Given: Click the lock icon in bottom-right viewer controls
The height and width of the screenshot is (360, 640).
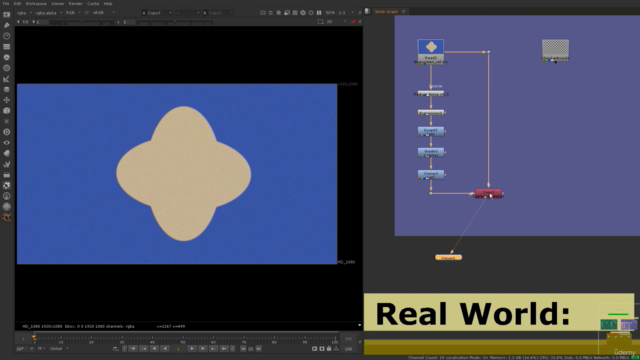Looking at the screenshot, I should click(x=329, y=349).
